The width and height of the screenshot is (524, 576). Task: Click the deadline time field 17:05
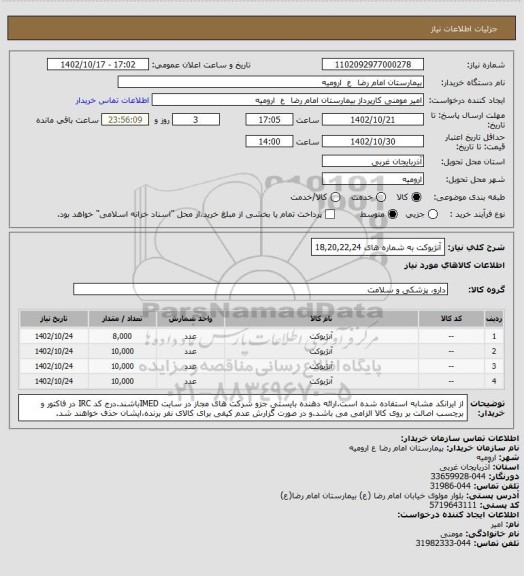(x=269, y=120)
